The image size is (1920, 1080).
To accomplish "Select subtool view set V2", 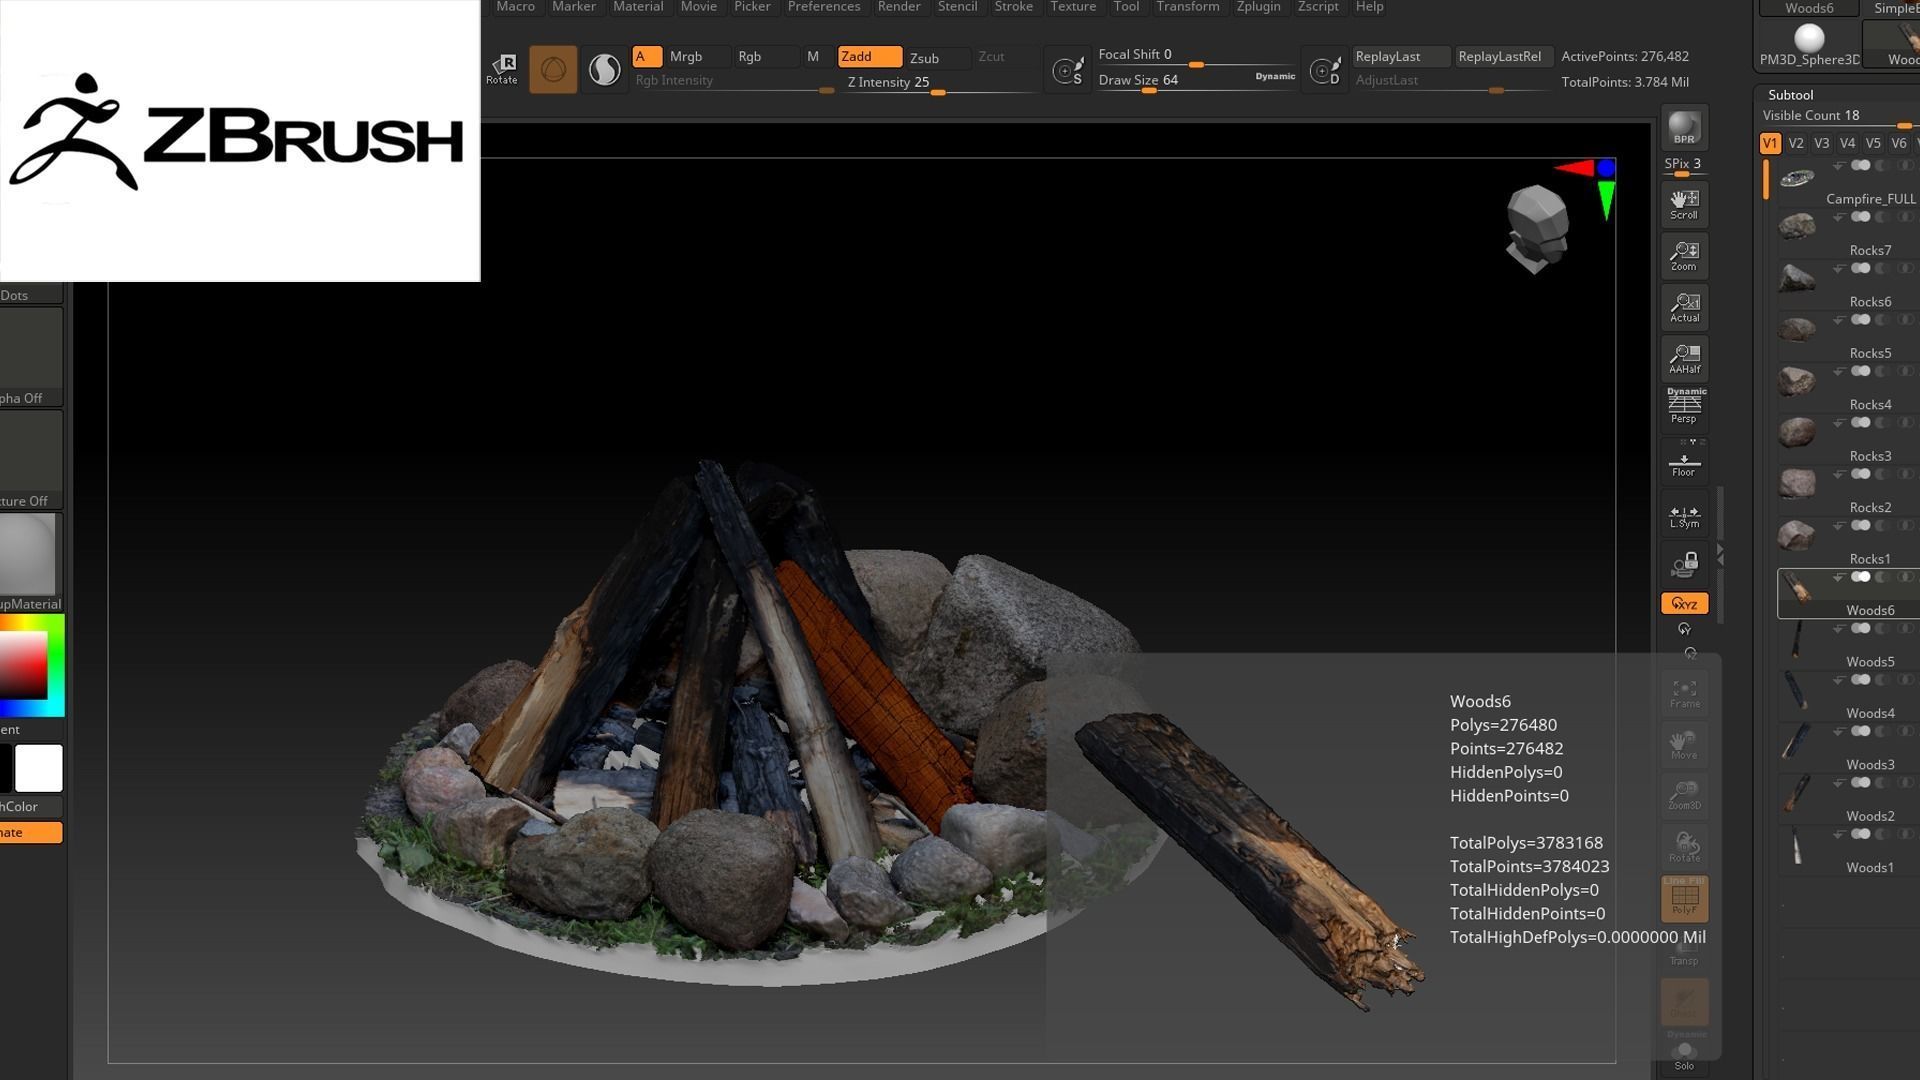I will click(x=1796, y=143).
